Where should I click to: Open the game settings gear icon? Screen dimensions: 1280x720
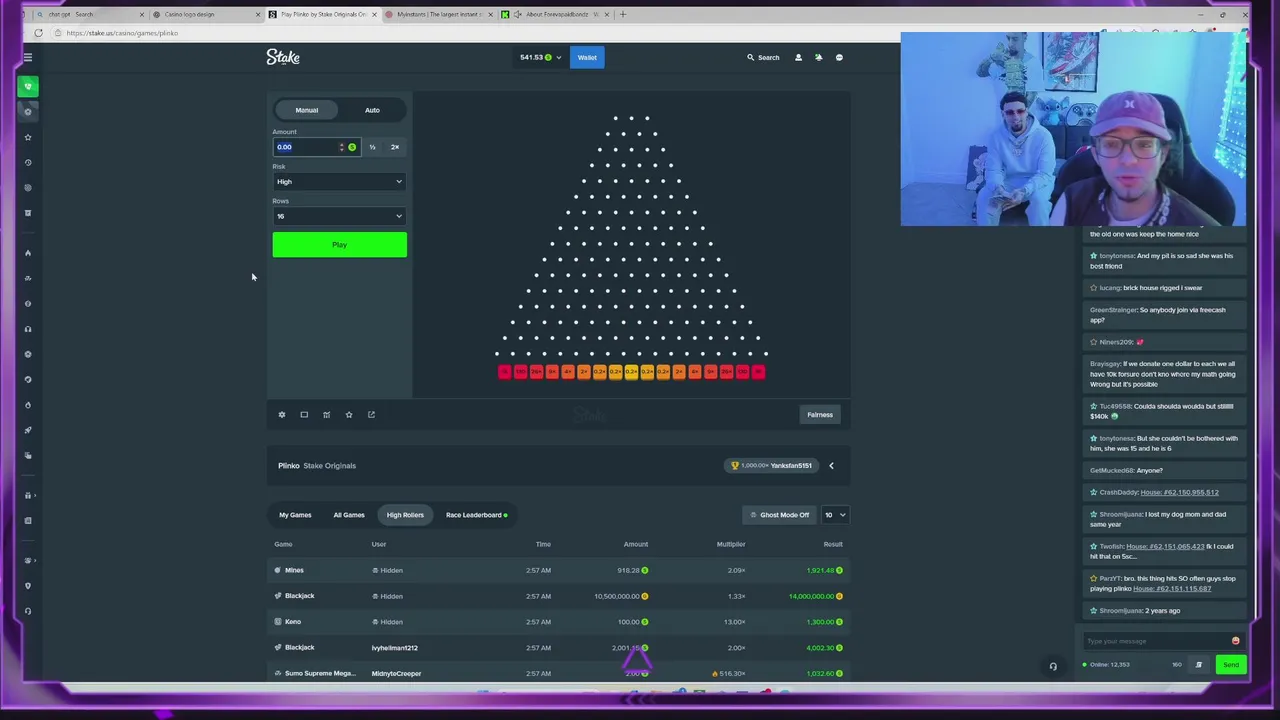click(x=282, y=414)
